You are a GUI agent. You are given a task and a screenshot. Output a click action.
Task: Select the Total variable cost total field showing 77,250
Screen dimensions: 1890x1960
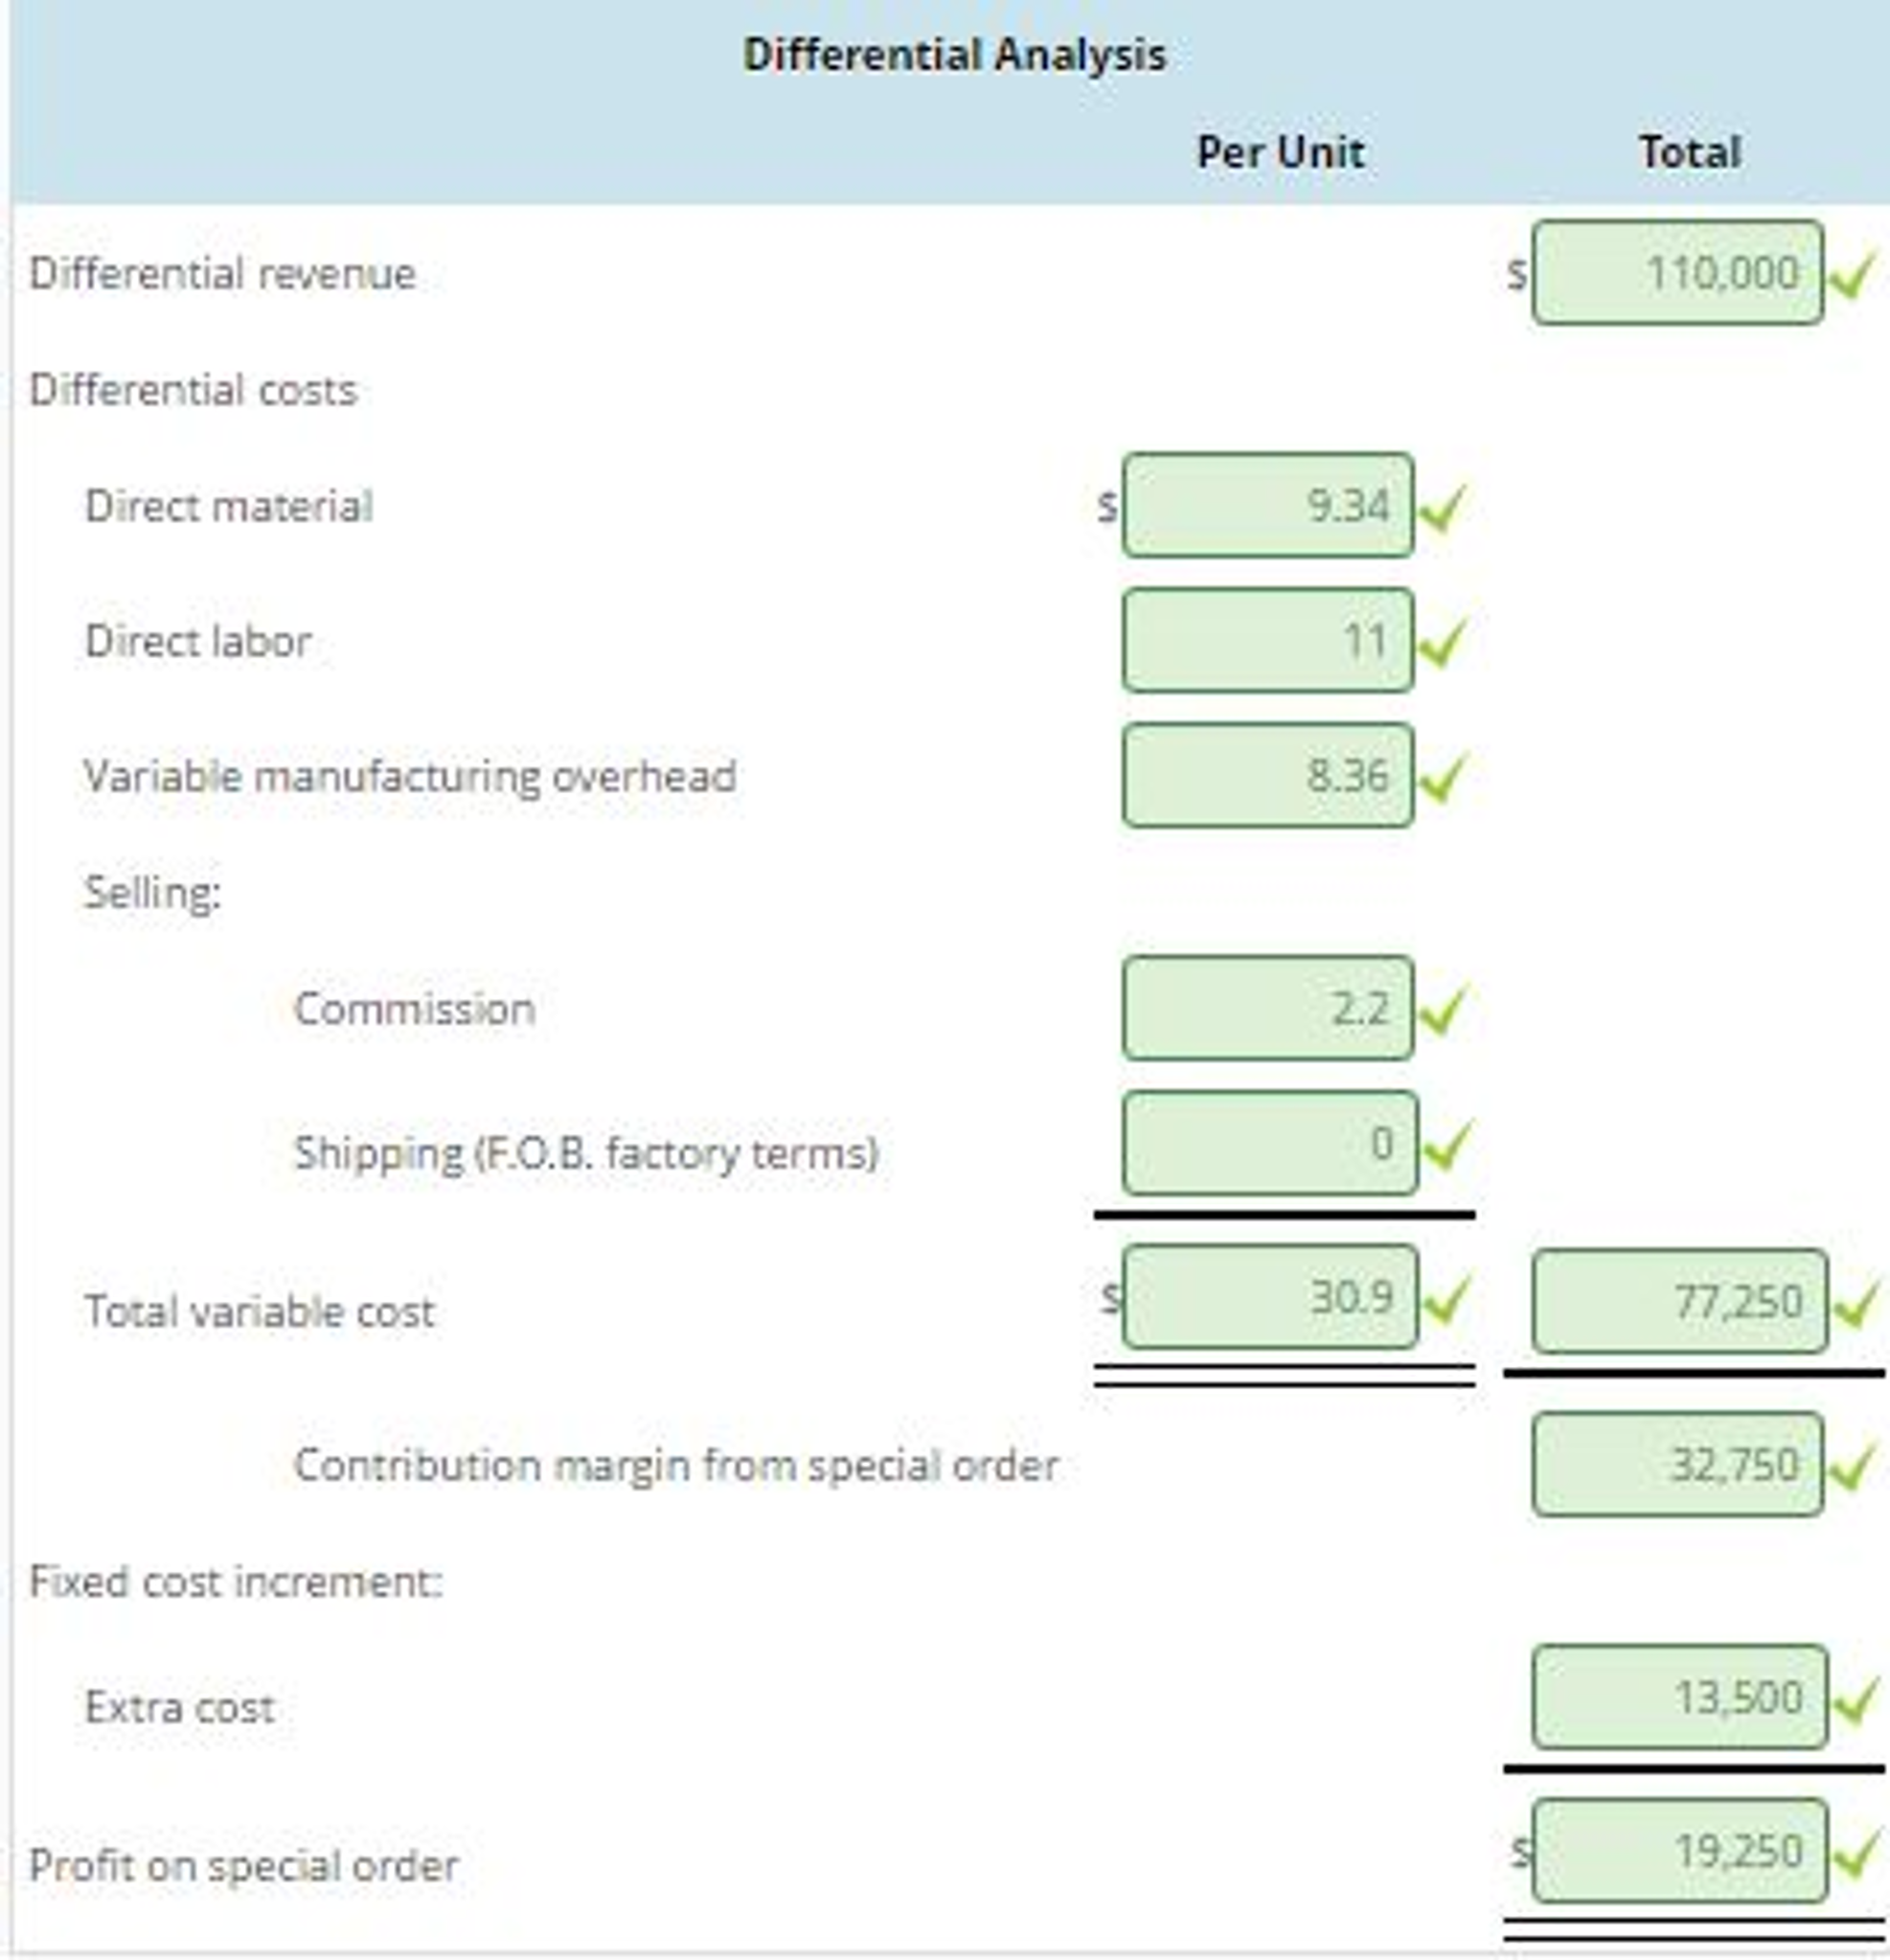coord(1679,1301)
